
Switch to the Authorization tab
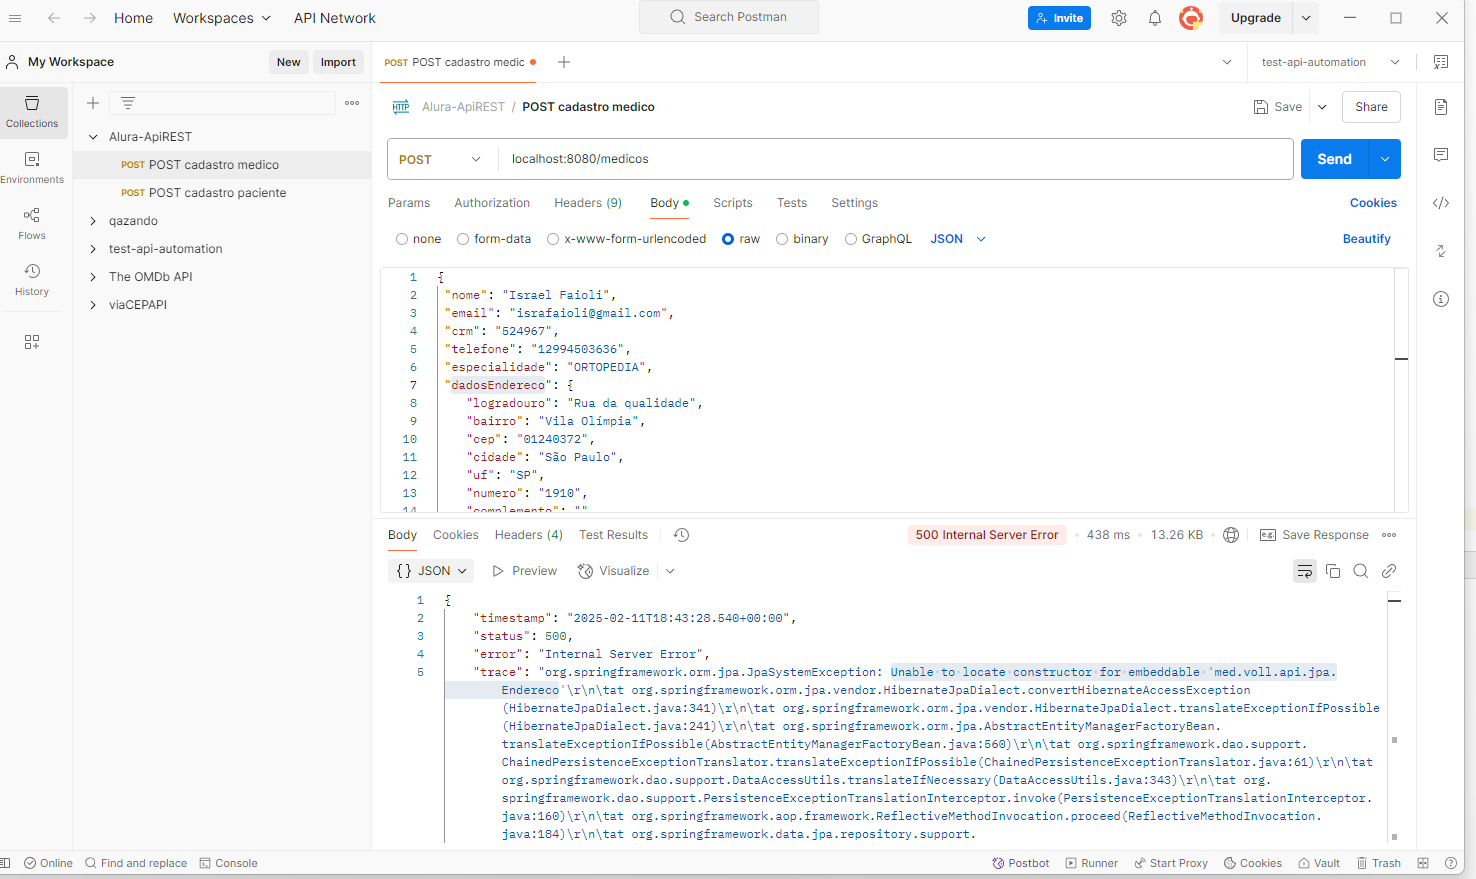coord(492,203)
